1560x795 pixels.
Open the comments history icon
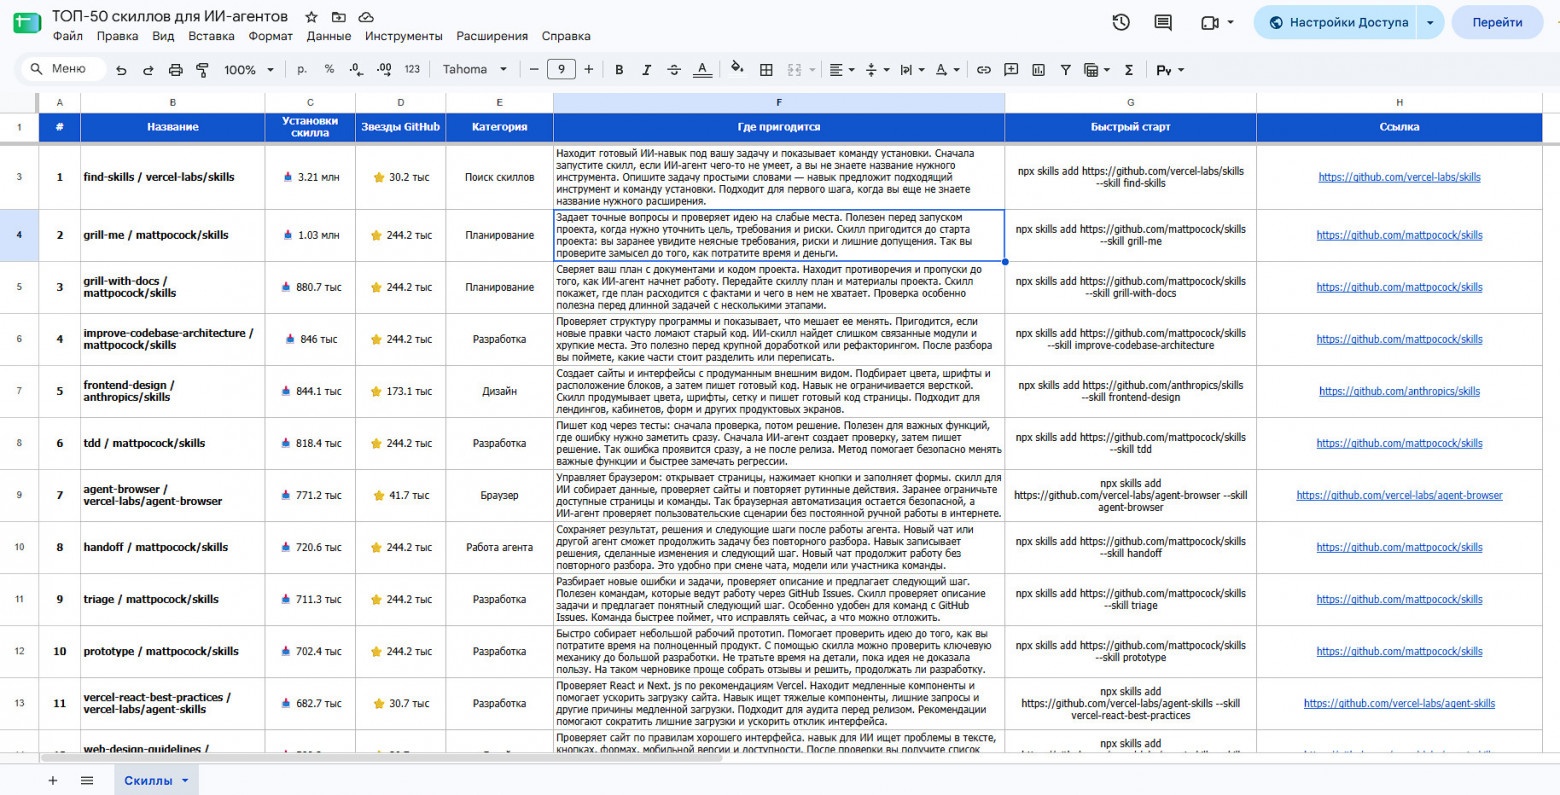click(x=1163, y=22)
